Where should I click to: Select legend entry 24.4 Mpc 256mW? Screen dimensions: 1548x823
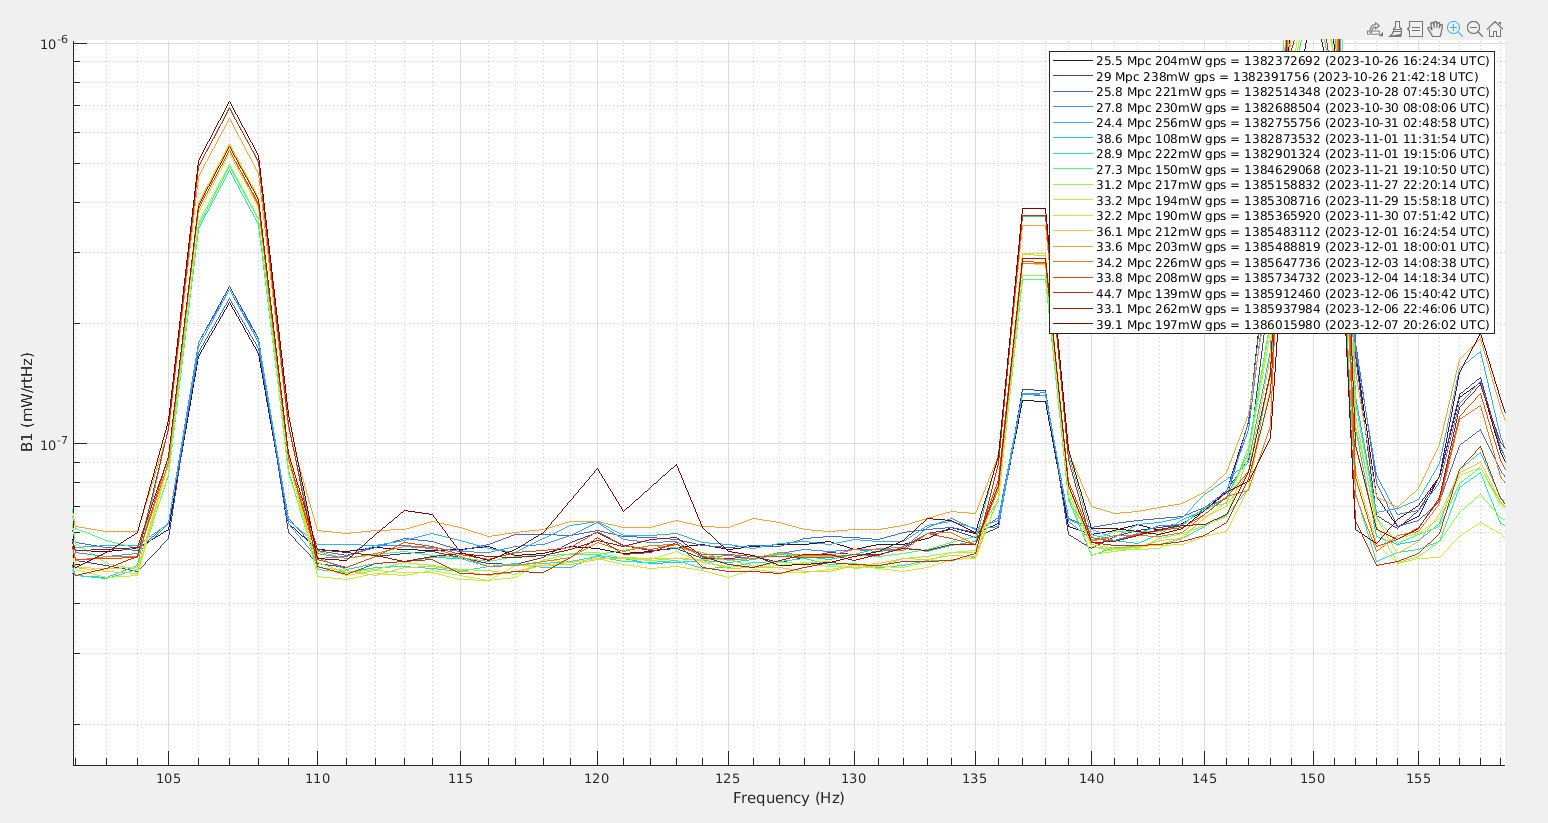click(x=1271, y=123)
